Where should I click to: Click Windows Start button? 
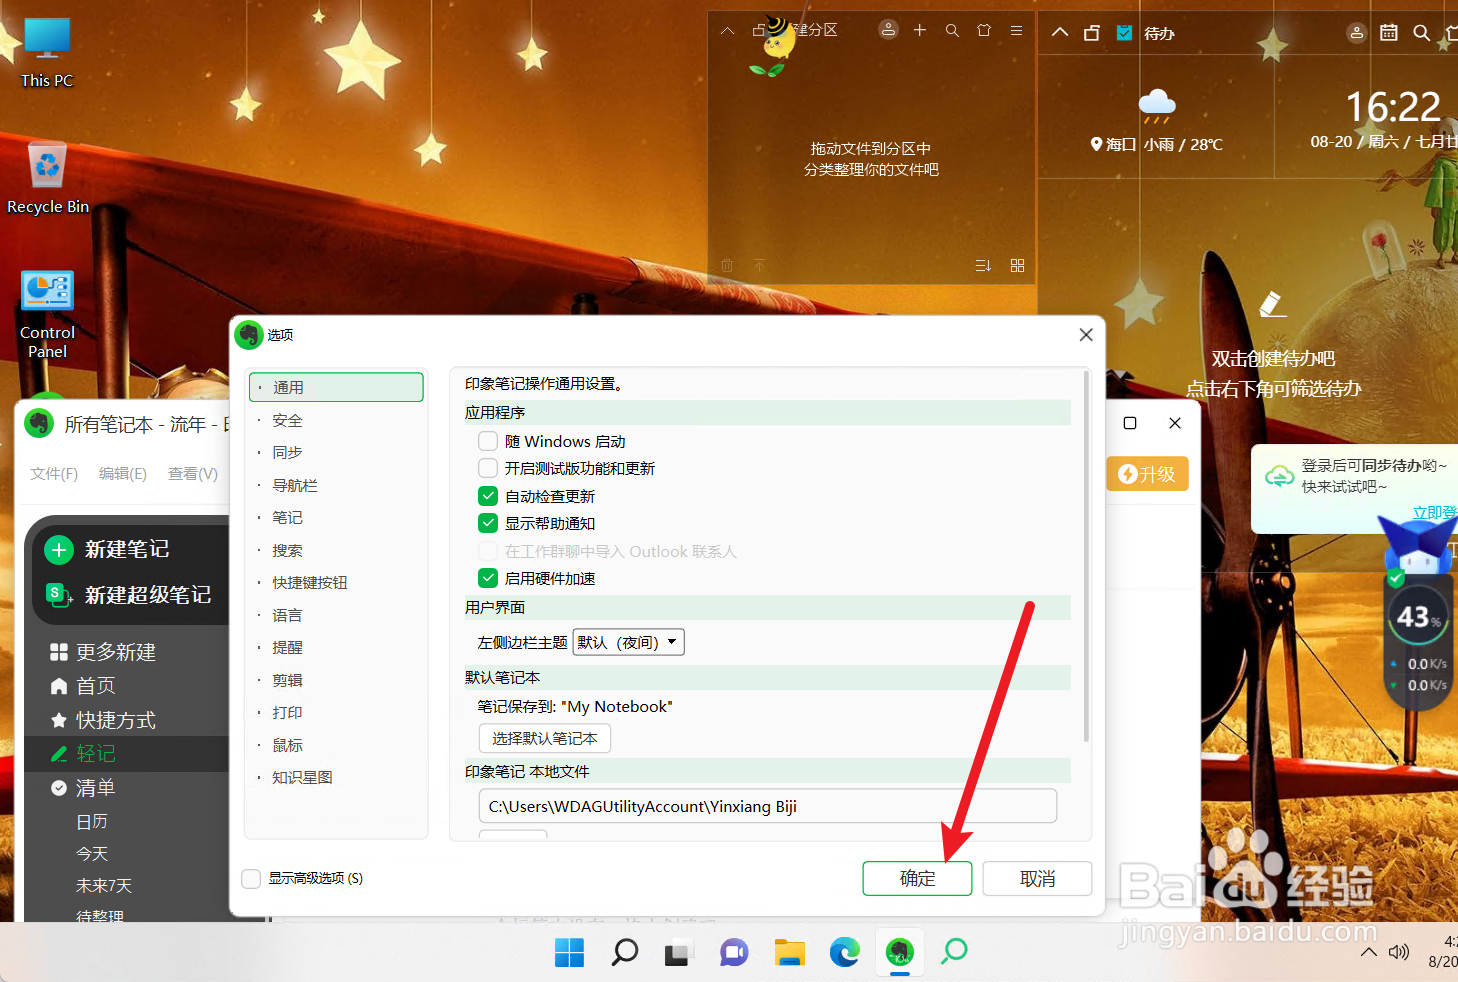tap(569, 952)
